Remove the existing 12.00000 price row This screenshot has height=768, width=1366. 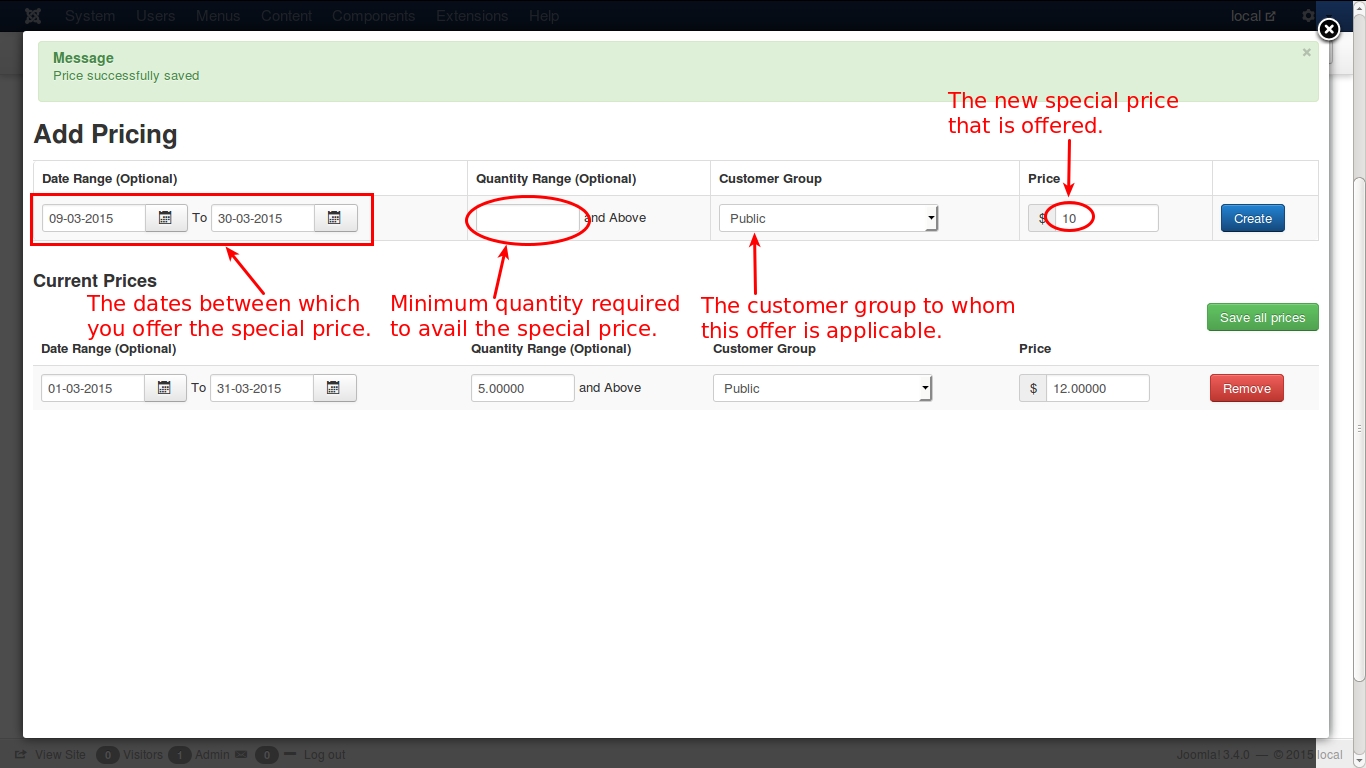pos(1246,388)
